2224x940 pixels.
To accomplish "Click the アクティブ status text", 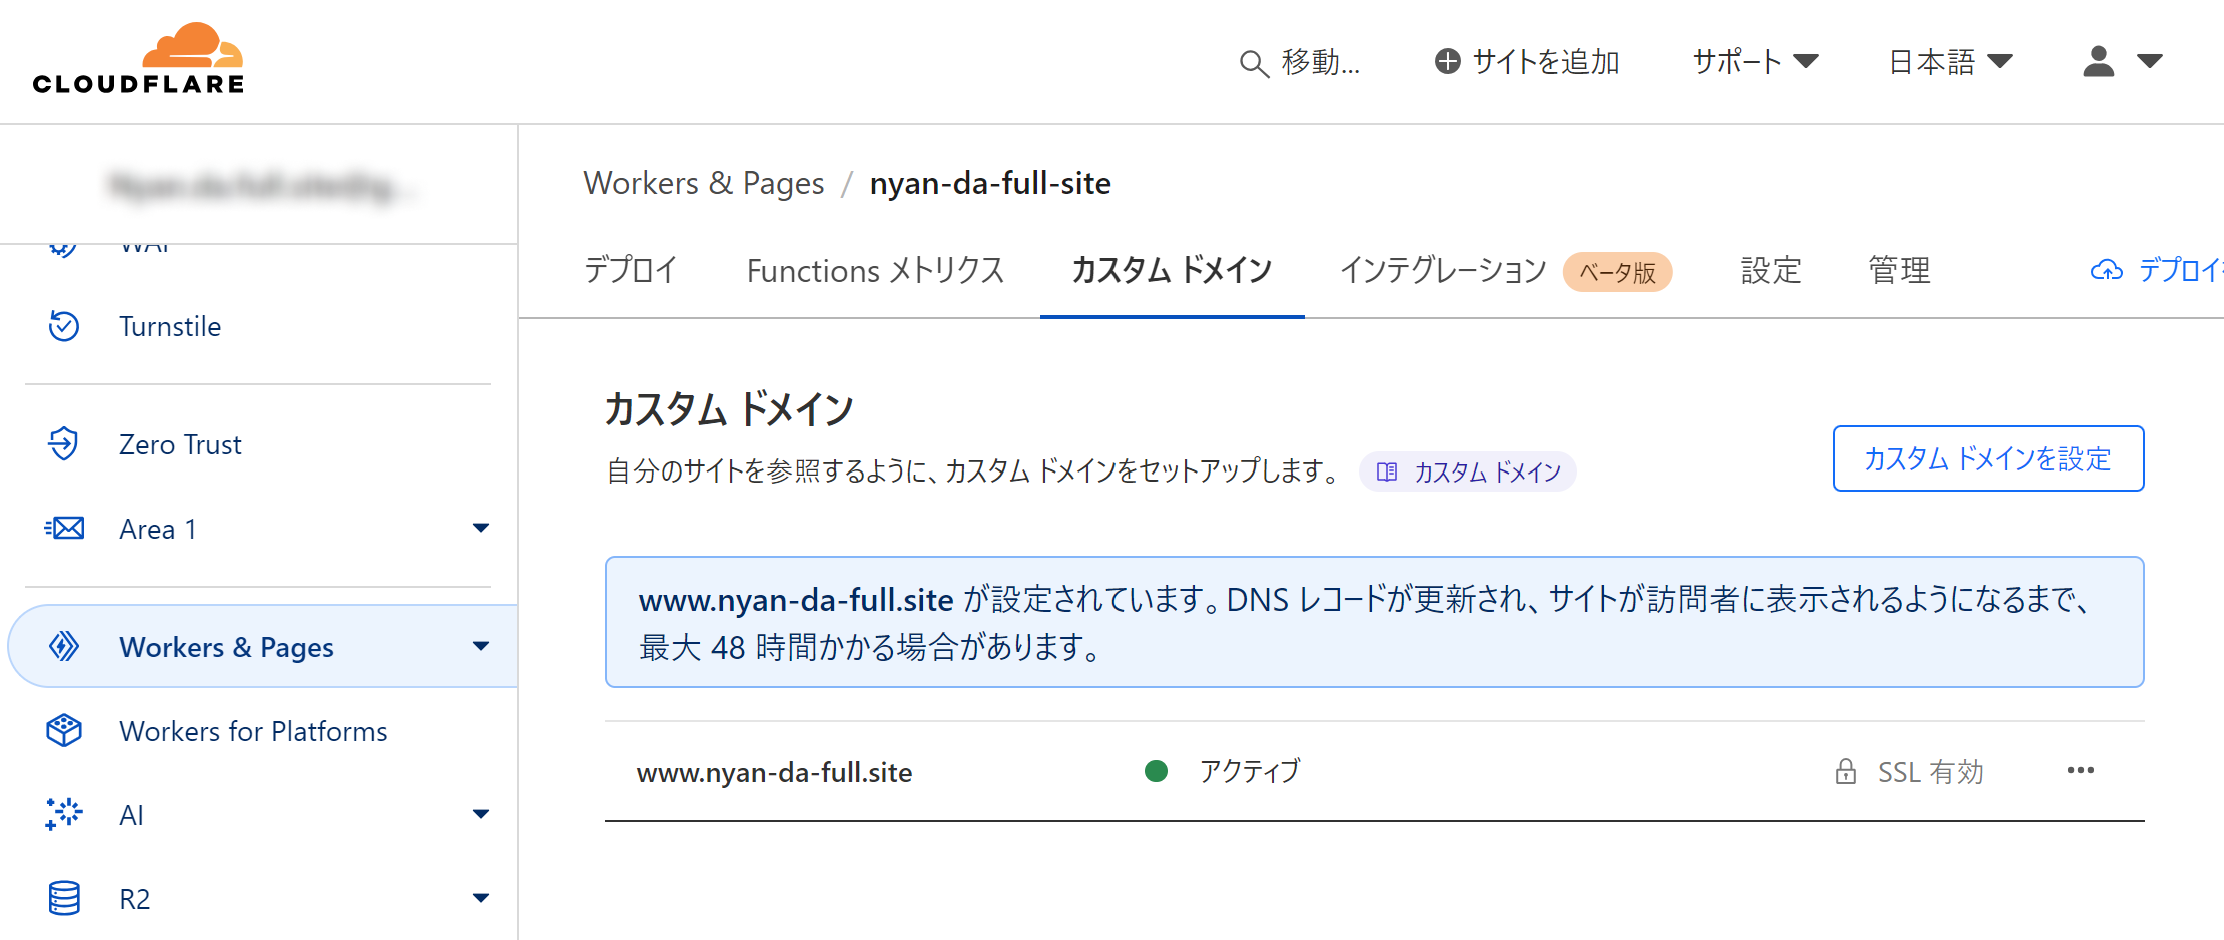I will (1250, 771).
